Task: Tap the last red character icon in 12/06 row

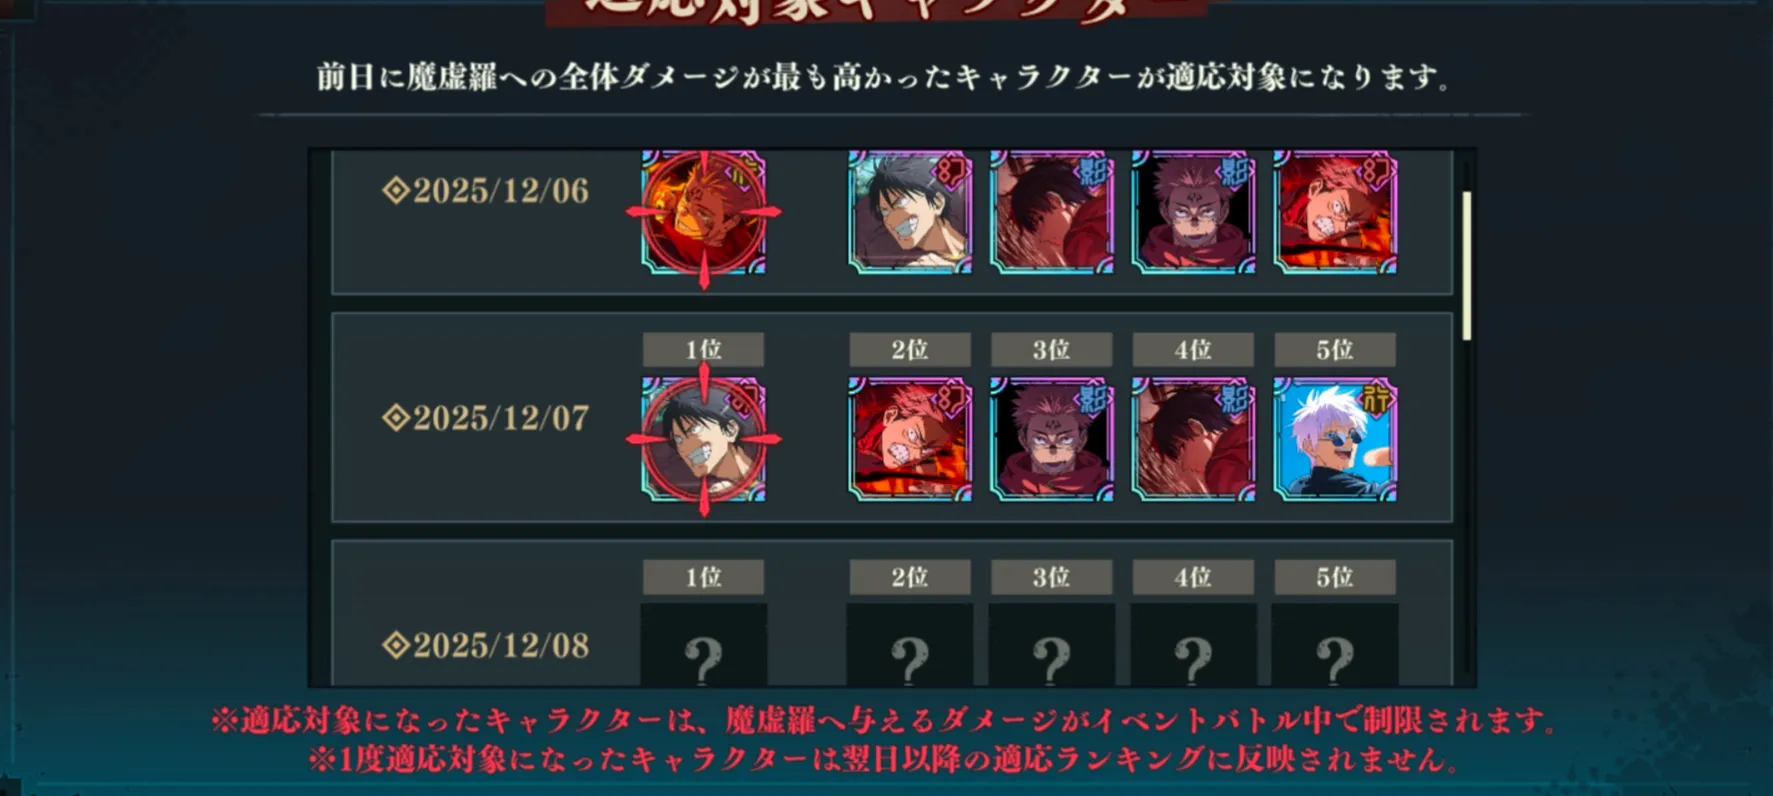Action: point(1335,212)
